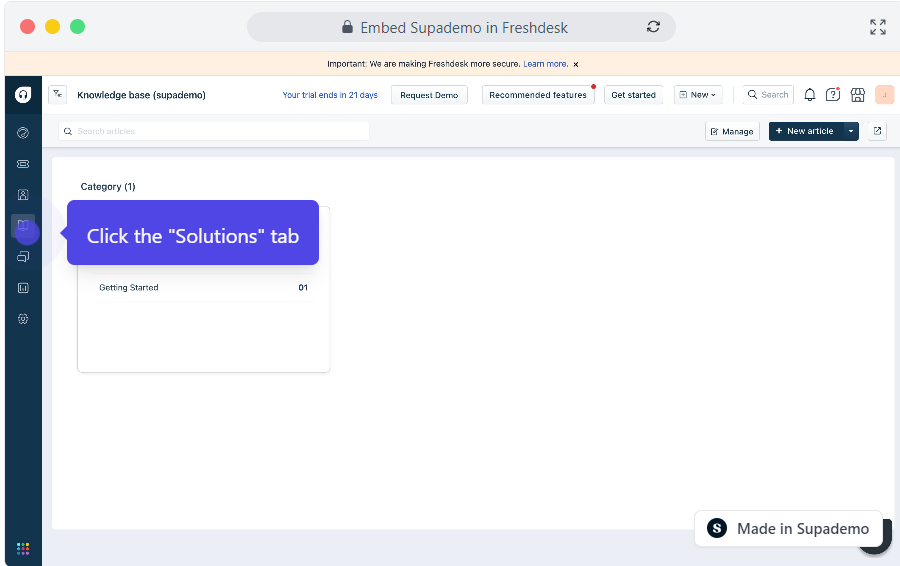Open the Forums chat icon in sidebar
This screenshot has height=566, width=900.
tap(23, 257)
